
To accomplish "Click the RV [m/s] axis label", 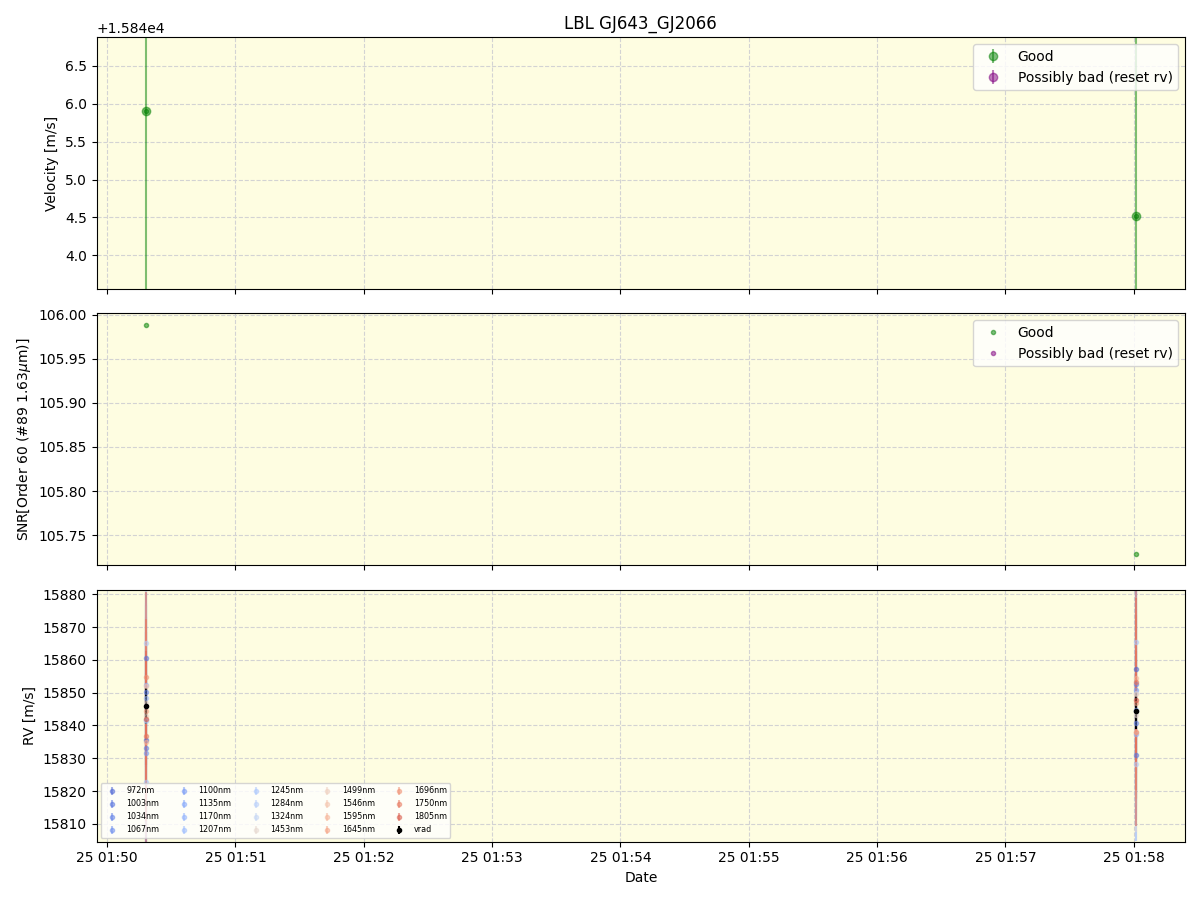I will tap(28, 715).
